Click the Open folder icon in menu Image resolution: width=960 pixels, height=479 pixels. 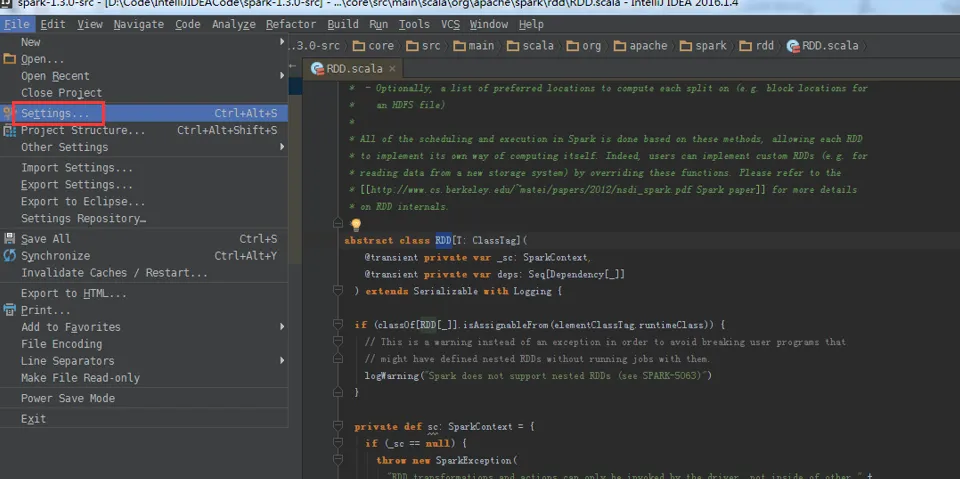coord(10,59)
